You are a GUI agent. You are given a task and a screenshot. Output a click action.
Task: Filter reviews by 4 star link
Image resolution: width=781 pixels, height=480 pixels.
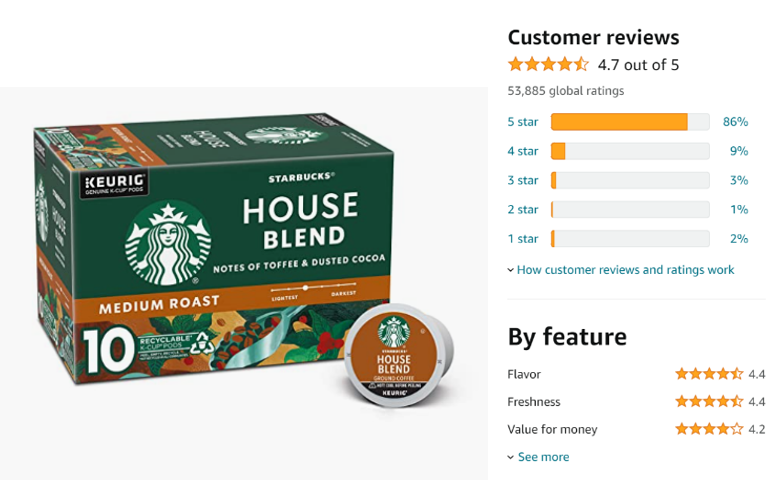(522, 151)
